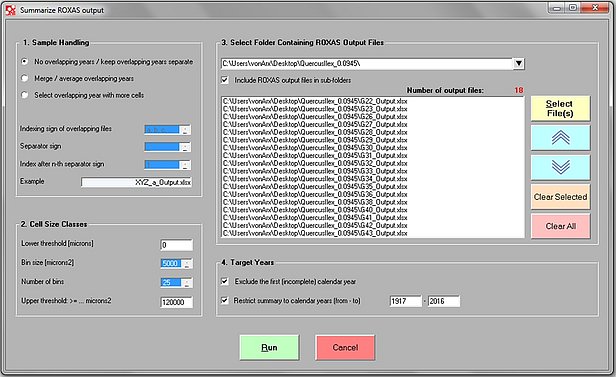Screen dimensions: 616x377
Task: Select the G35_Output.xlsx file row
Action: click(x=315, y=187)
